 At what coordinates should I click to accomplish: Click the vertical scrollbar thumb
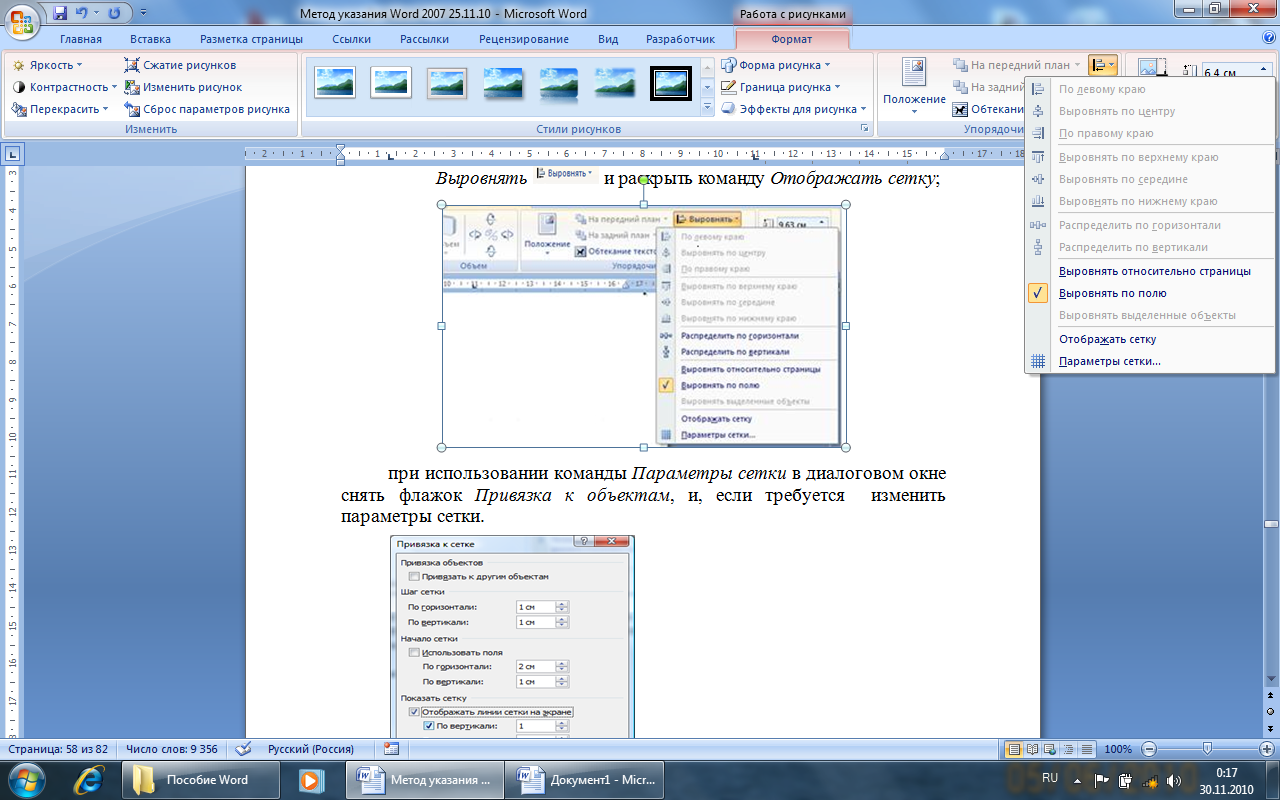(1271, 524)
